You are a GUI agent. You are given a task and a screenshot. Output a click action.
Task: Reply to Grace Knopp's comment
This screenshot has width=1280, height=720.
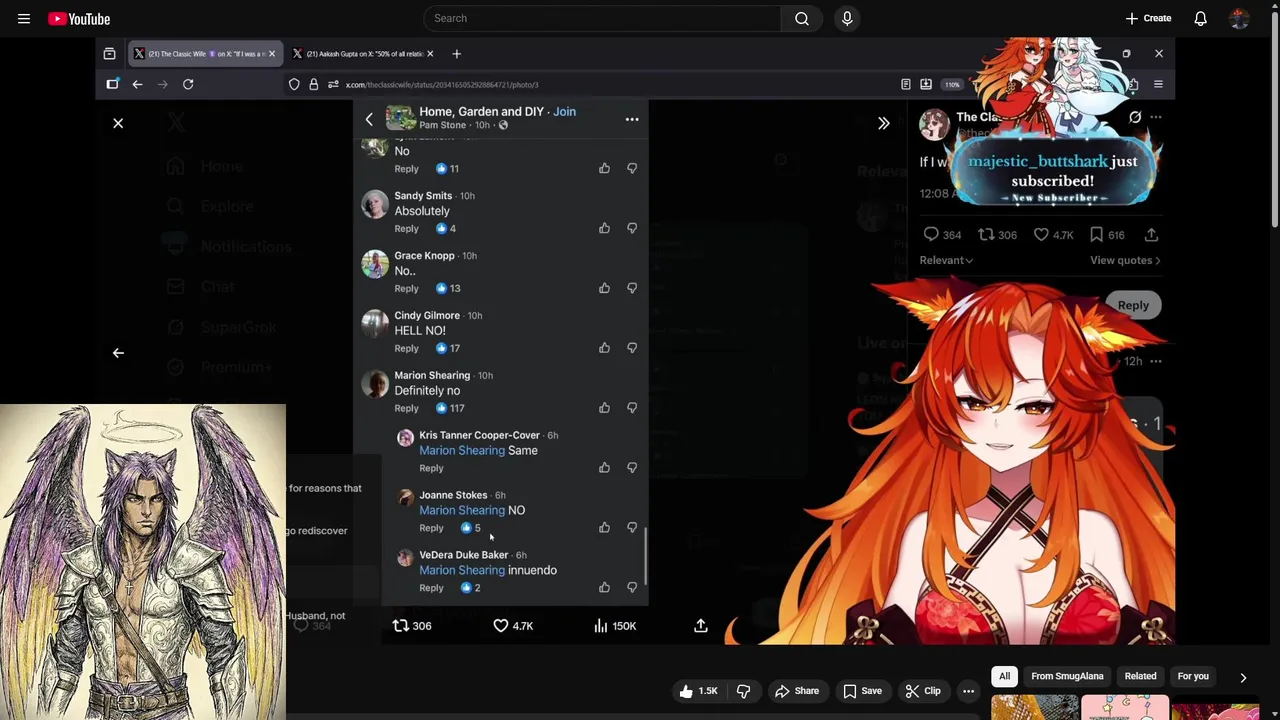coord(406,288)
